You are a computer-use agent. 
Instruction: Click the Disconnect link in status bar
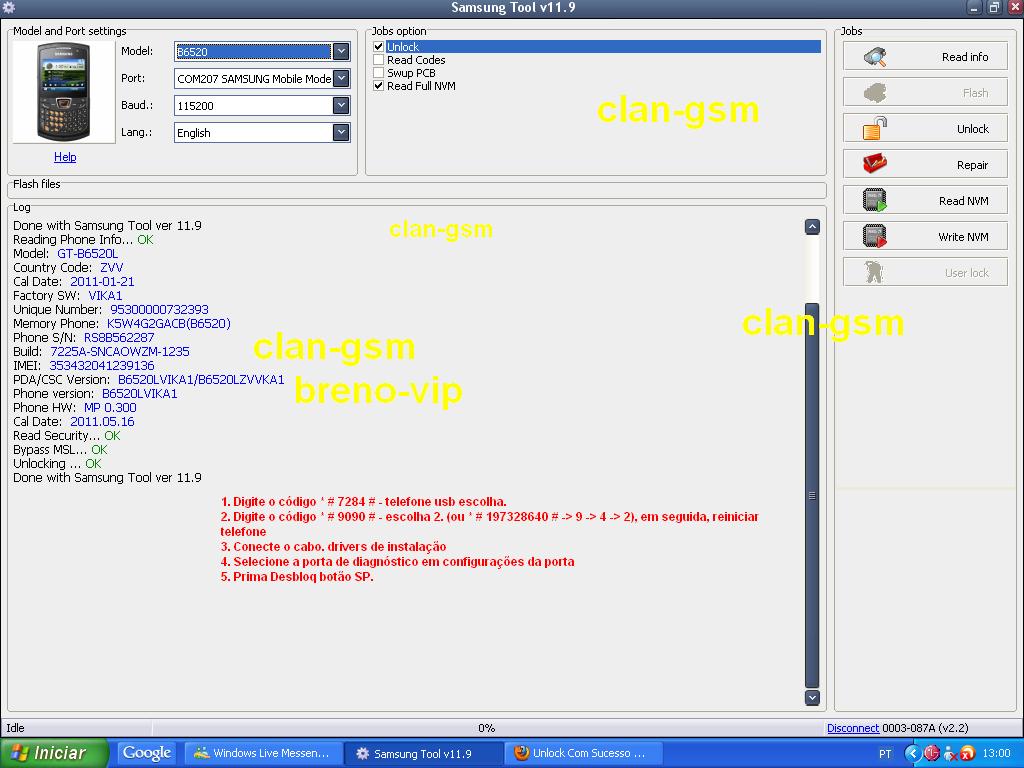coord(852,728)
